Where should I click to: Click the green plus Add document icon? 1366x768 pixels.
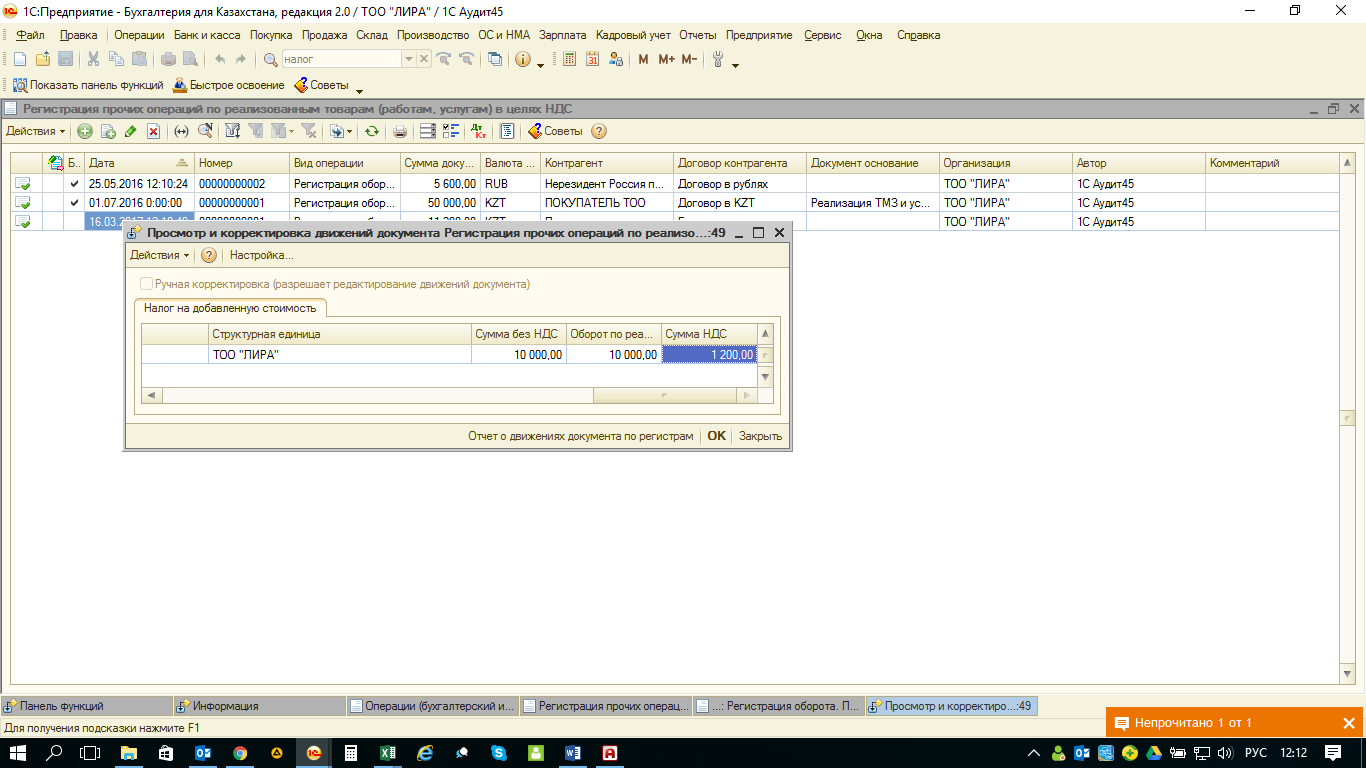point(85,131)
